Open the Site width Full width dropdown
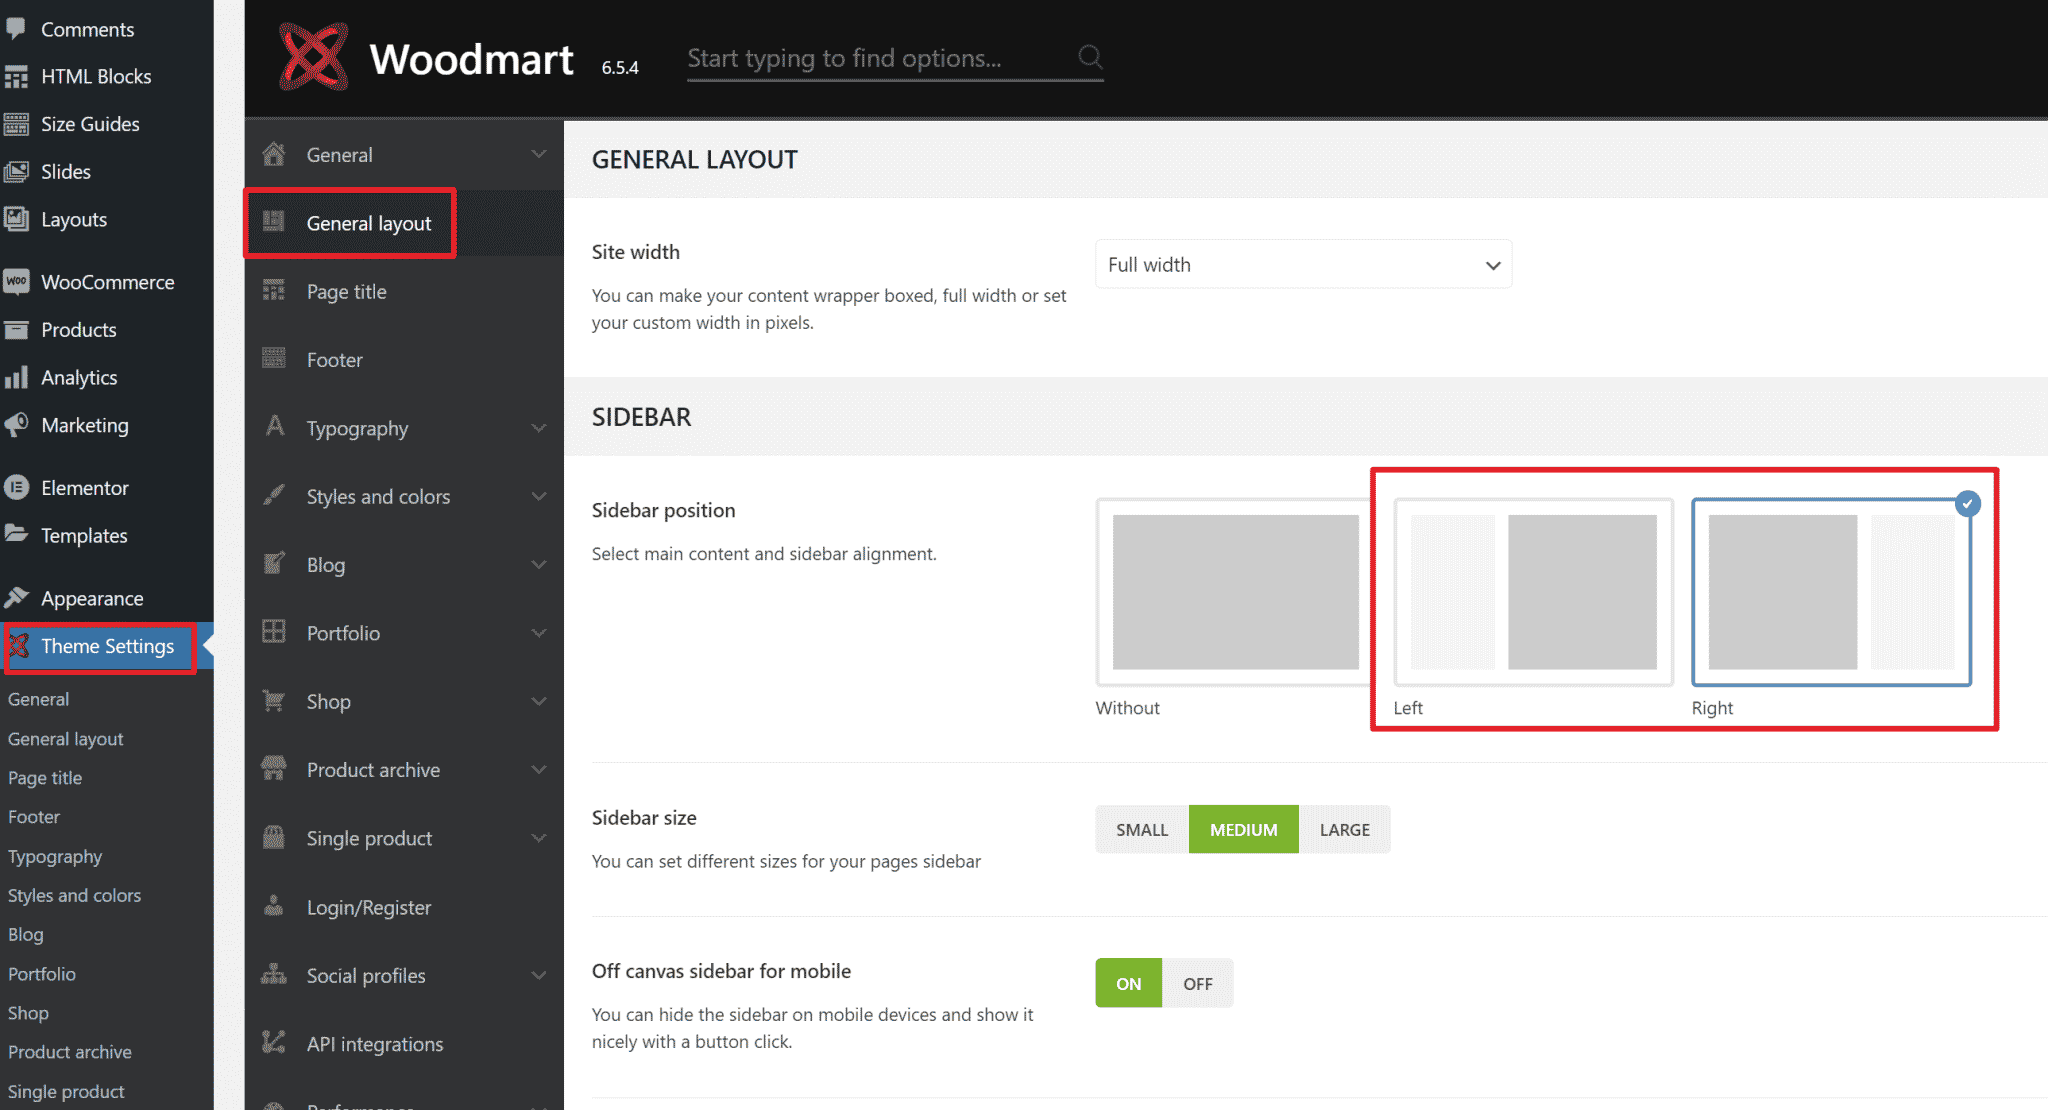This screenshot has width=2048, height=1110. (x=1304, y=264)
